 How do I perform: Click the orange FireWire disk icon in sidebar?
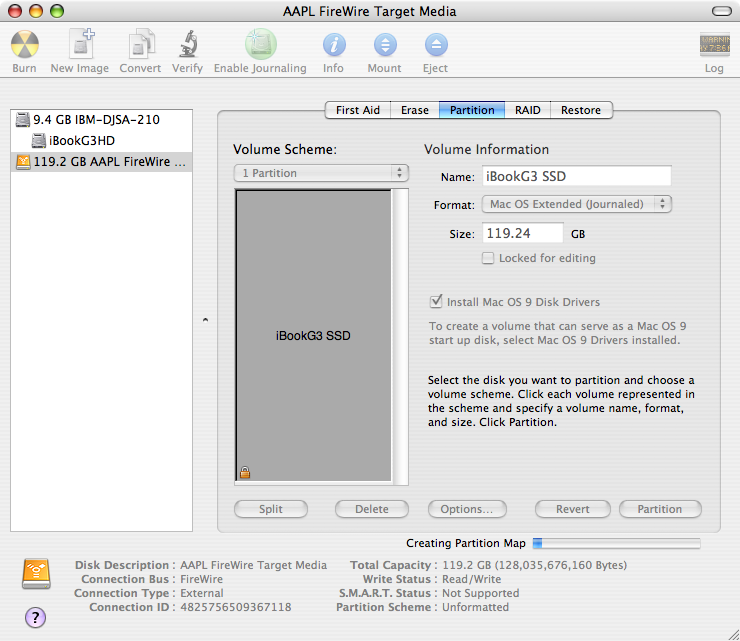(23, 161)
